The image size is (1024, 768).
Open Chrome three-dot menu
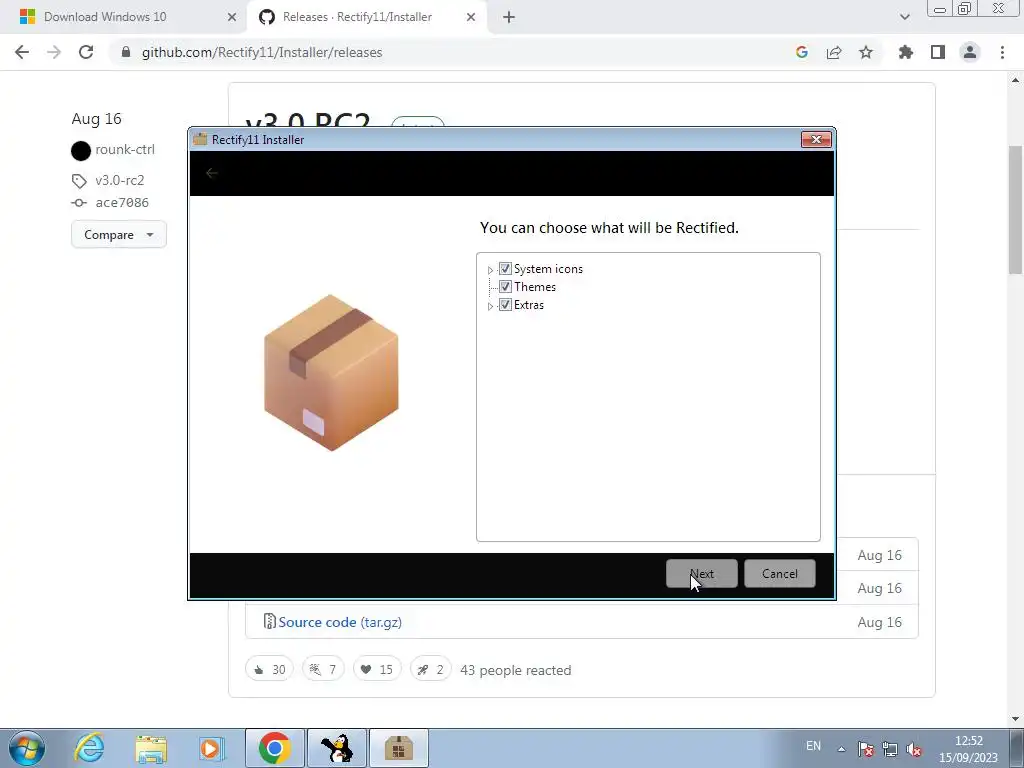tap(1002, 52)
